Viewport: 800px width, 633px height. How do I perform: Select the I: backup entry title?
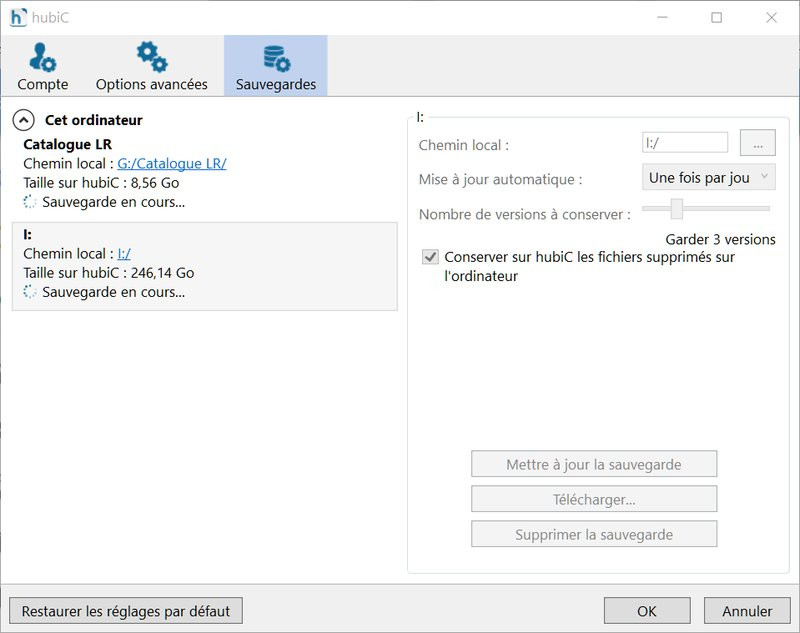pyautogui.click(x=28, y=235)
